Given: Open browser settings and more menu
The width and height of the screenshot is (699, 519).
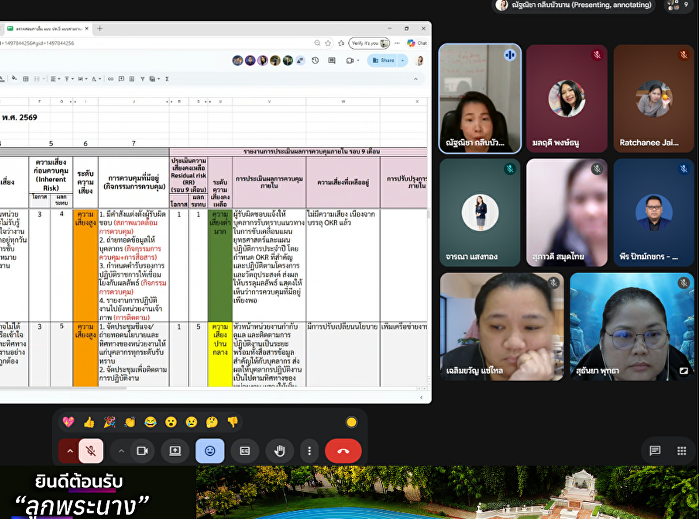Looking at the screenshot, I should [x=397, y=43].
